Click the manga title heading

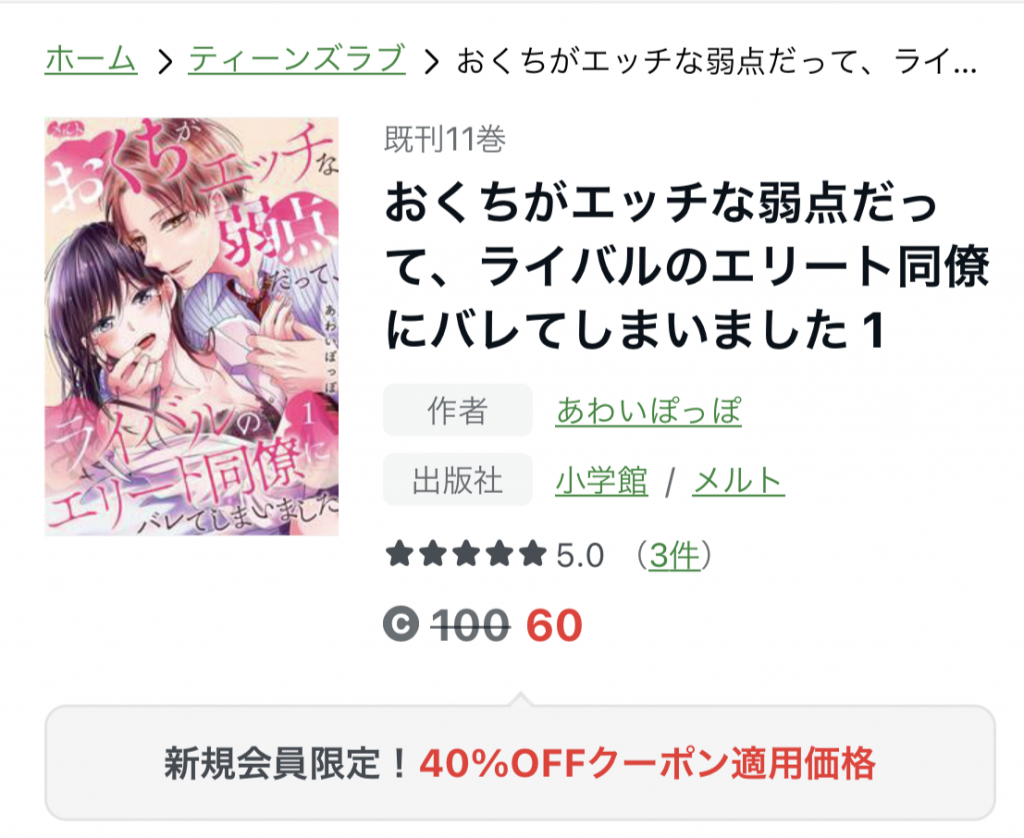[x=687, y=266]
